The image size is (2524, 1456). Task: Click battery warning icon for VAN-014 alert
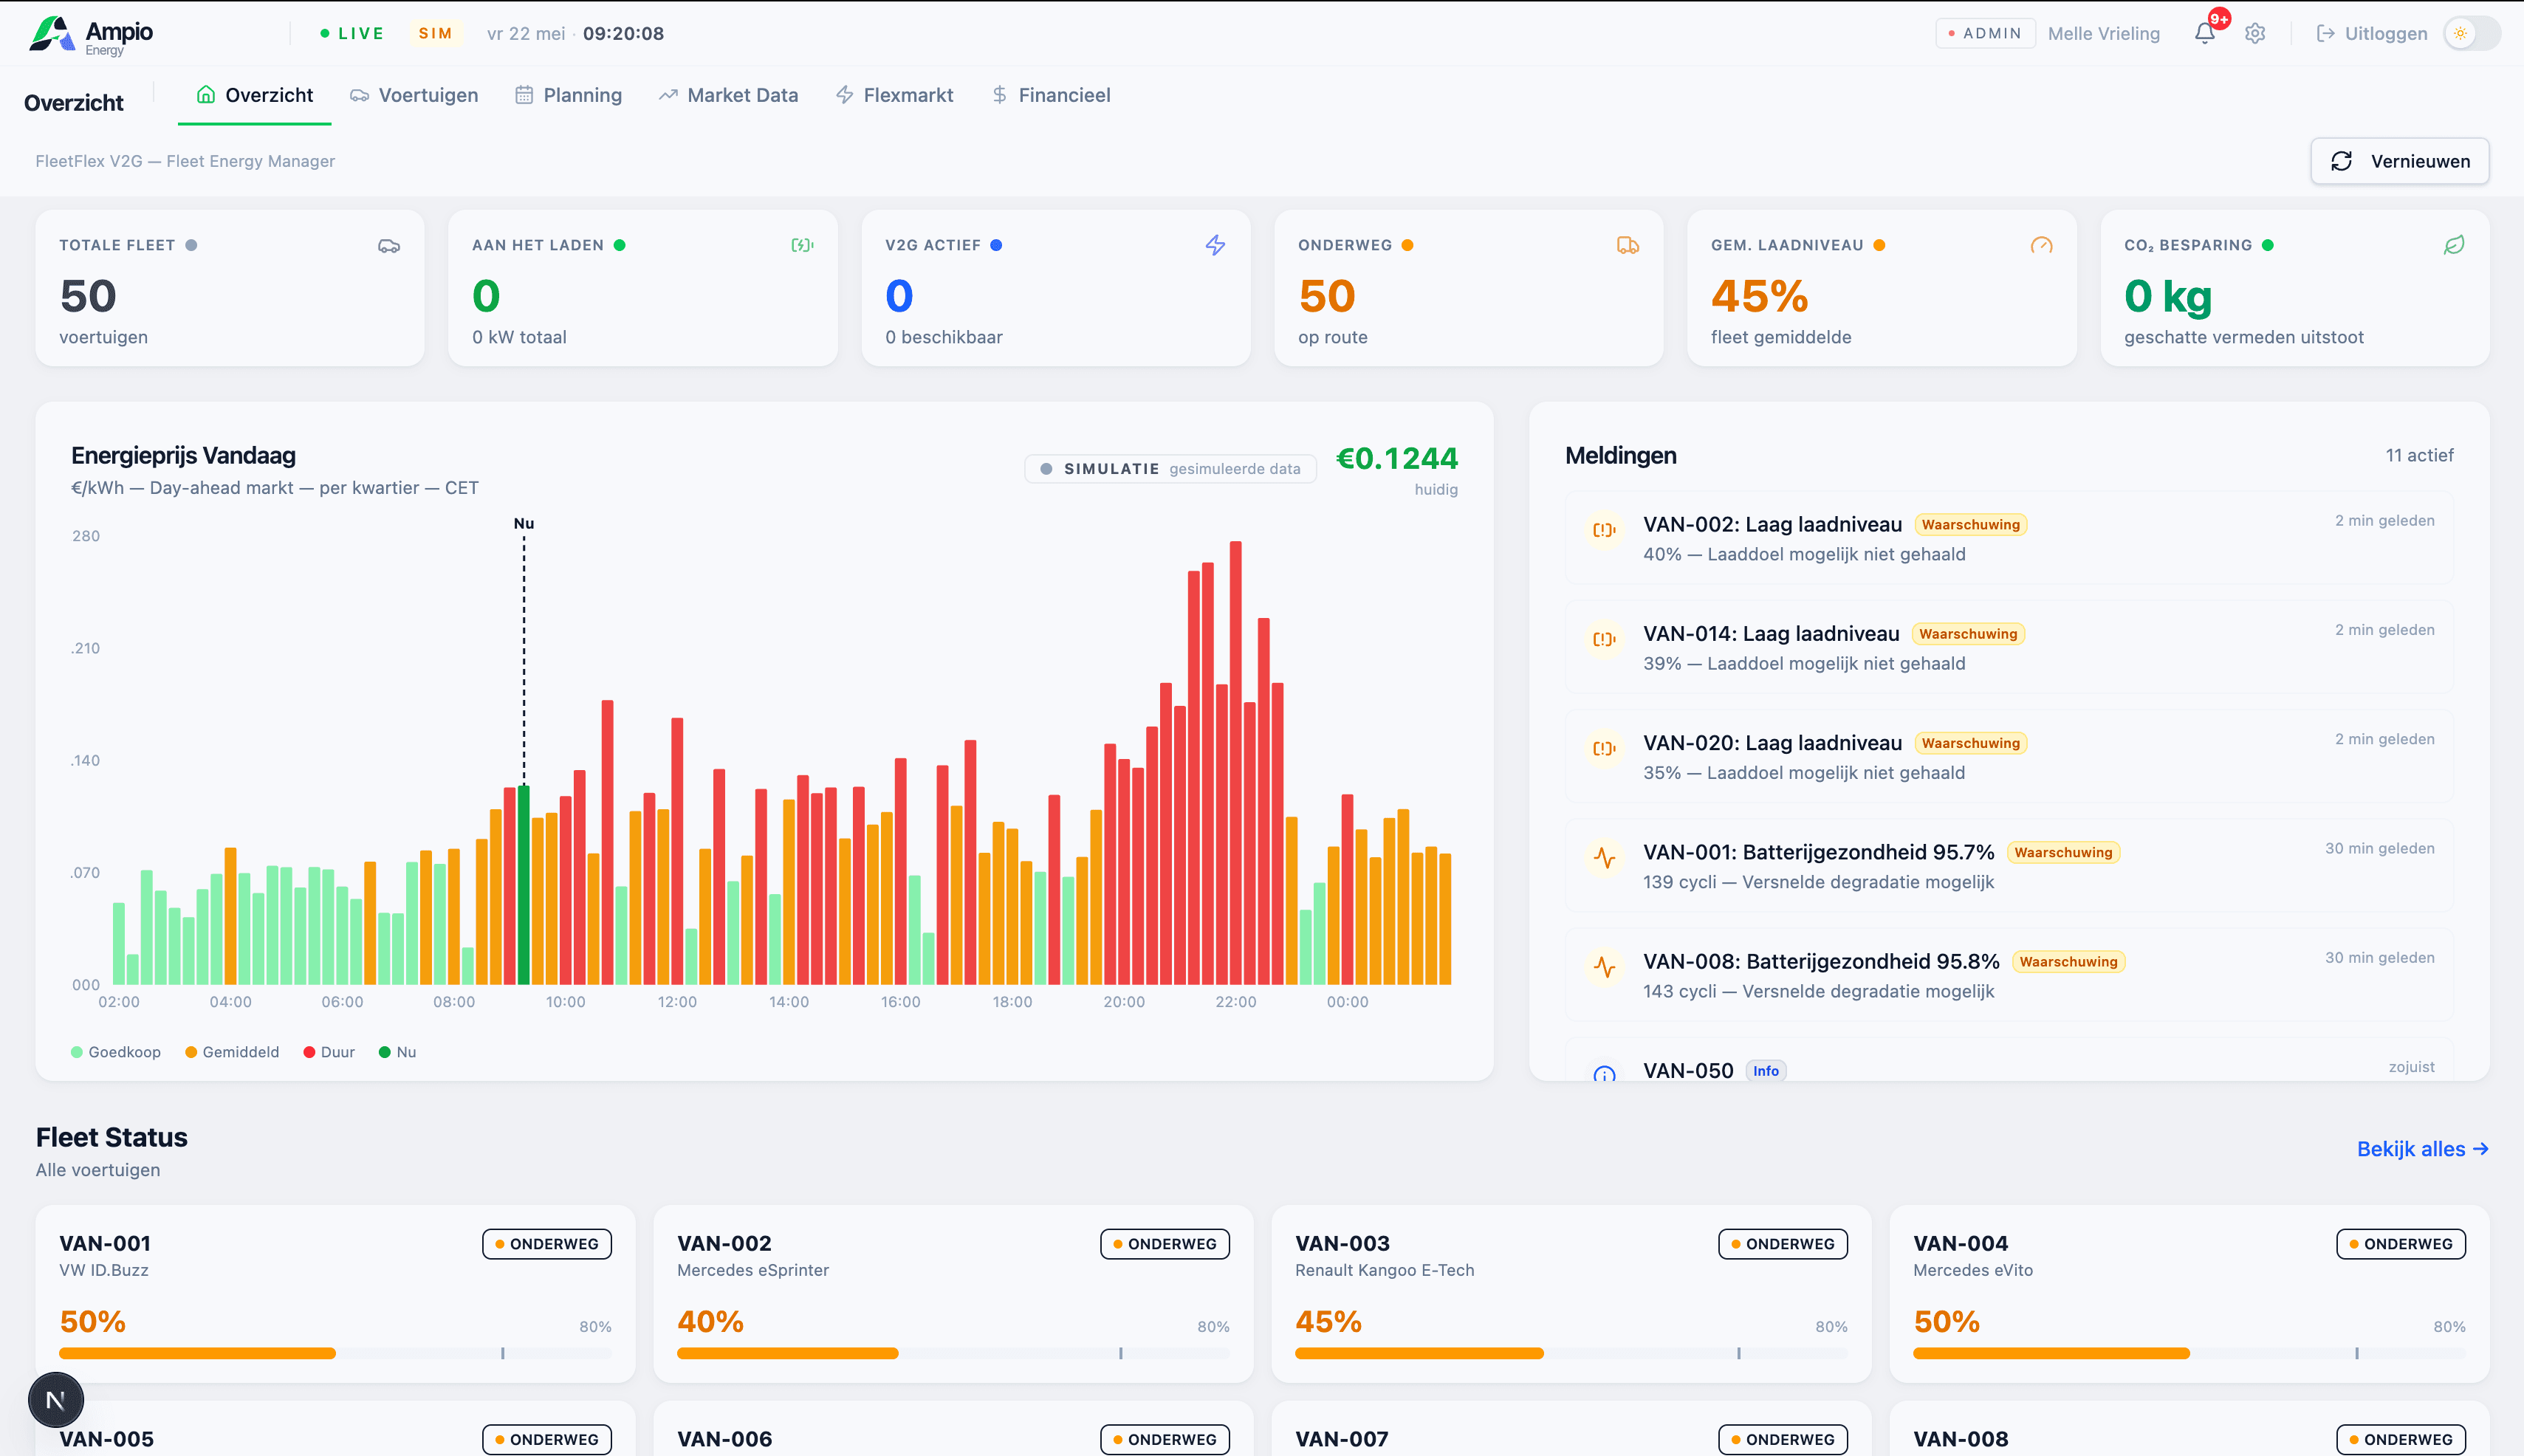[x=1604, y=639]
